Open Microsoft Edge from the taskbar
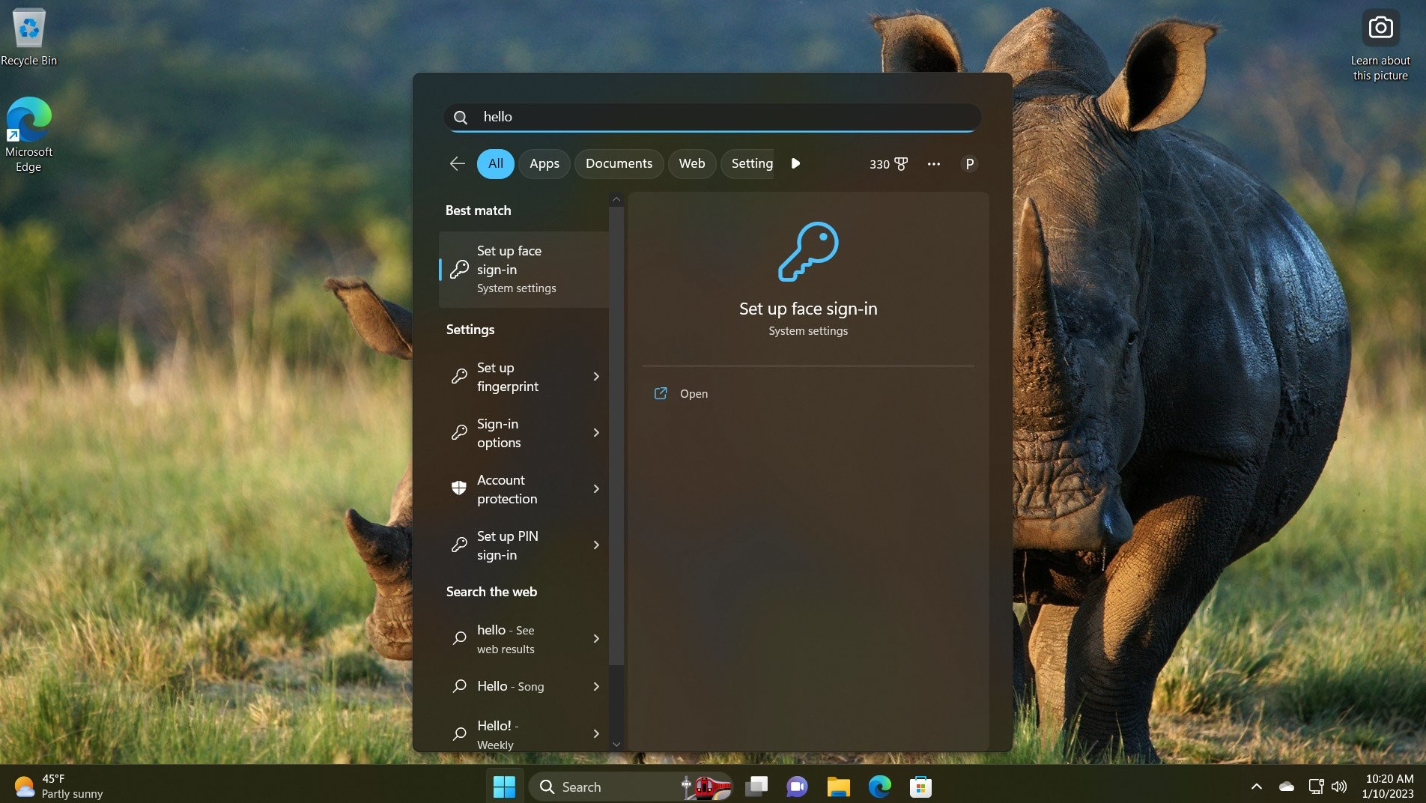 click(879, 787)
